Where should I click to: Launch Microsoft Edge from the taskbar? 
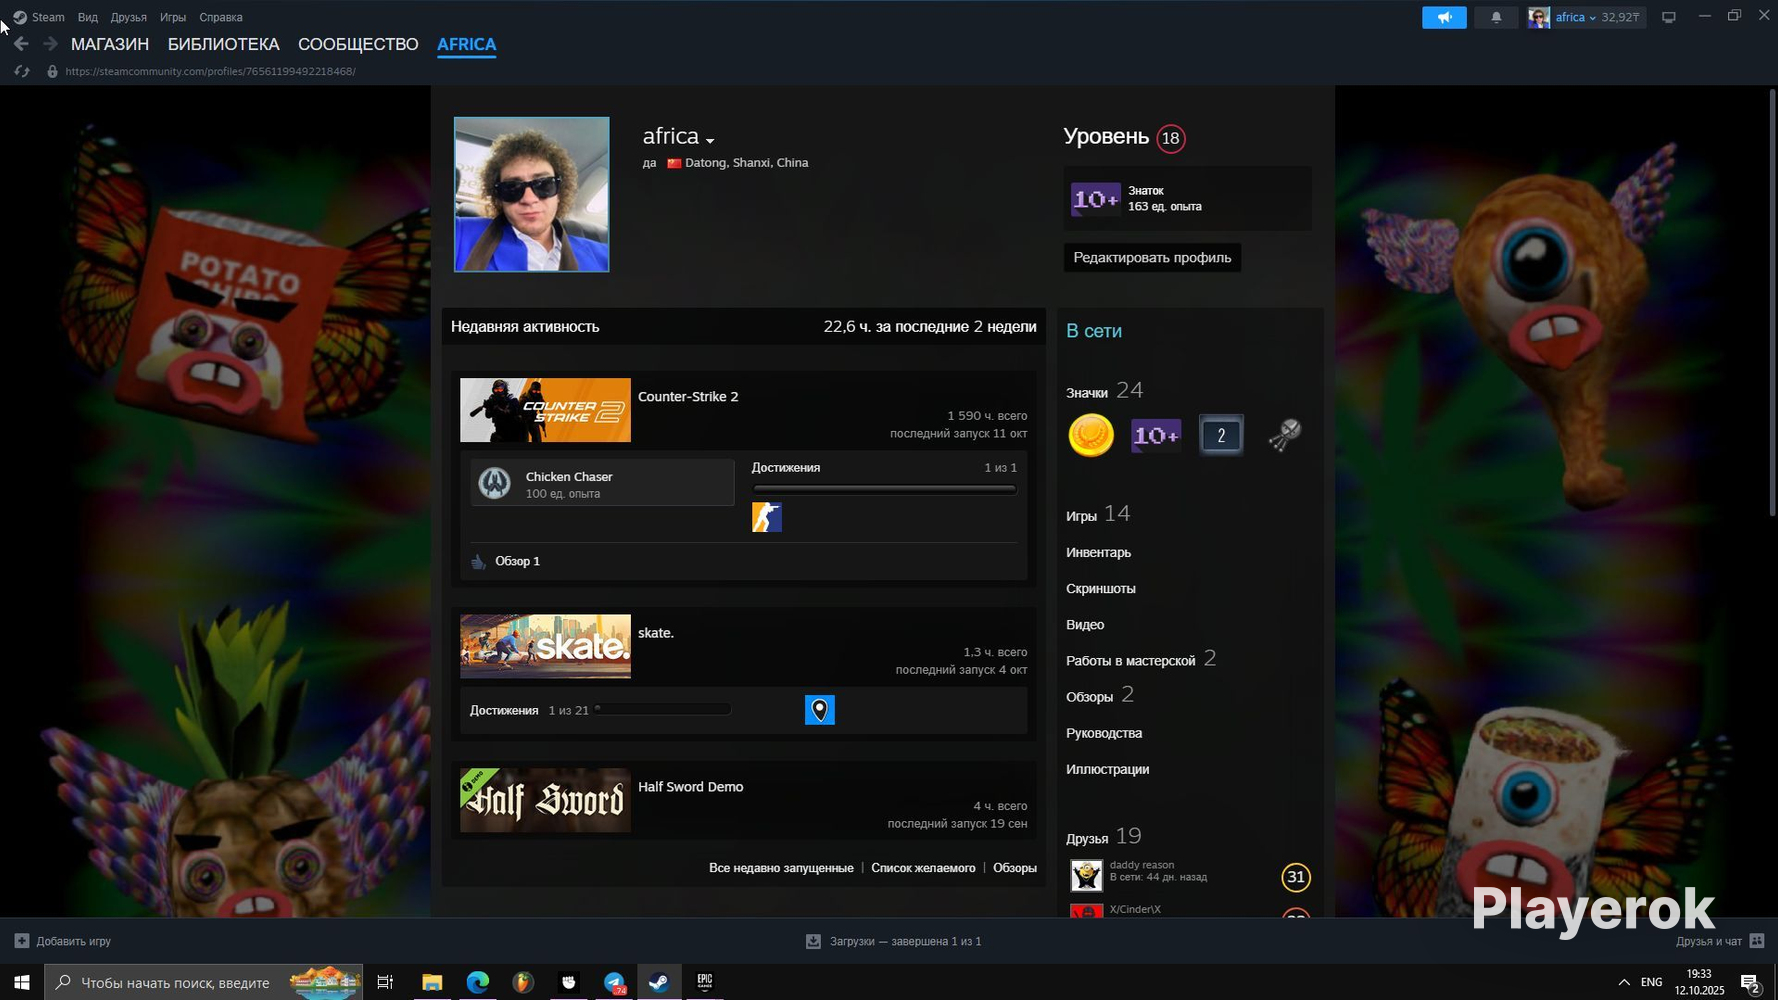[477, 982]
